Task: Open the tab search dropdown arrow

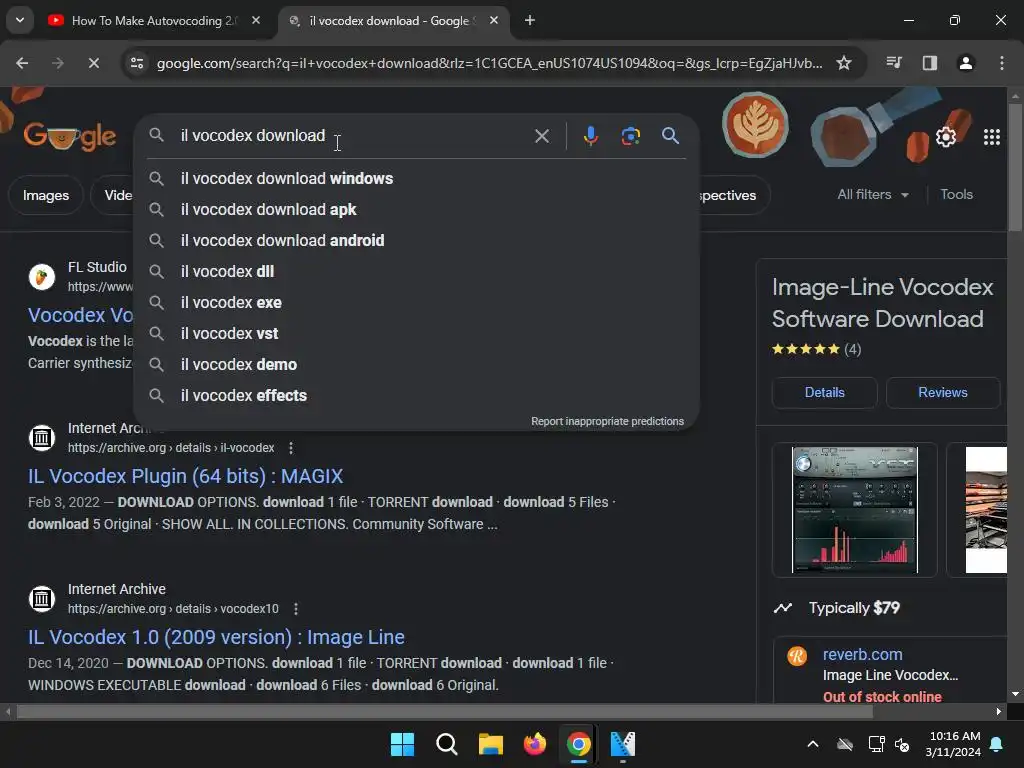Action: (x=20, y=20)
